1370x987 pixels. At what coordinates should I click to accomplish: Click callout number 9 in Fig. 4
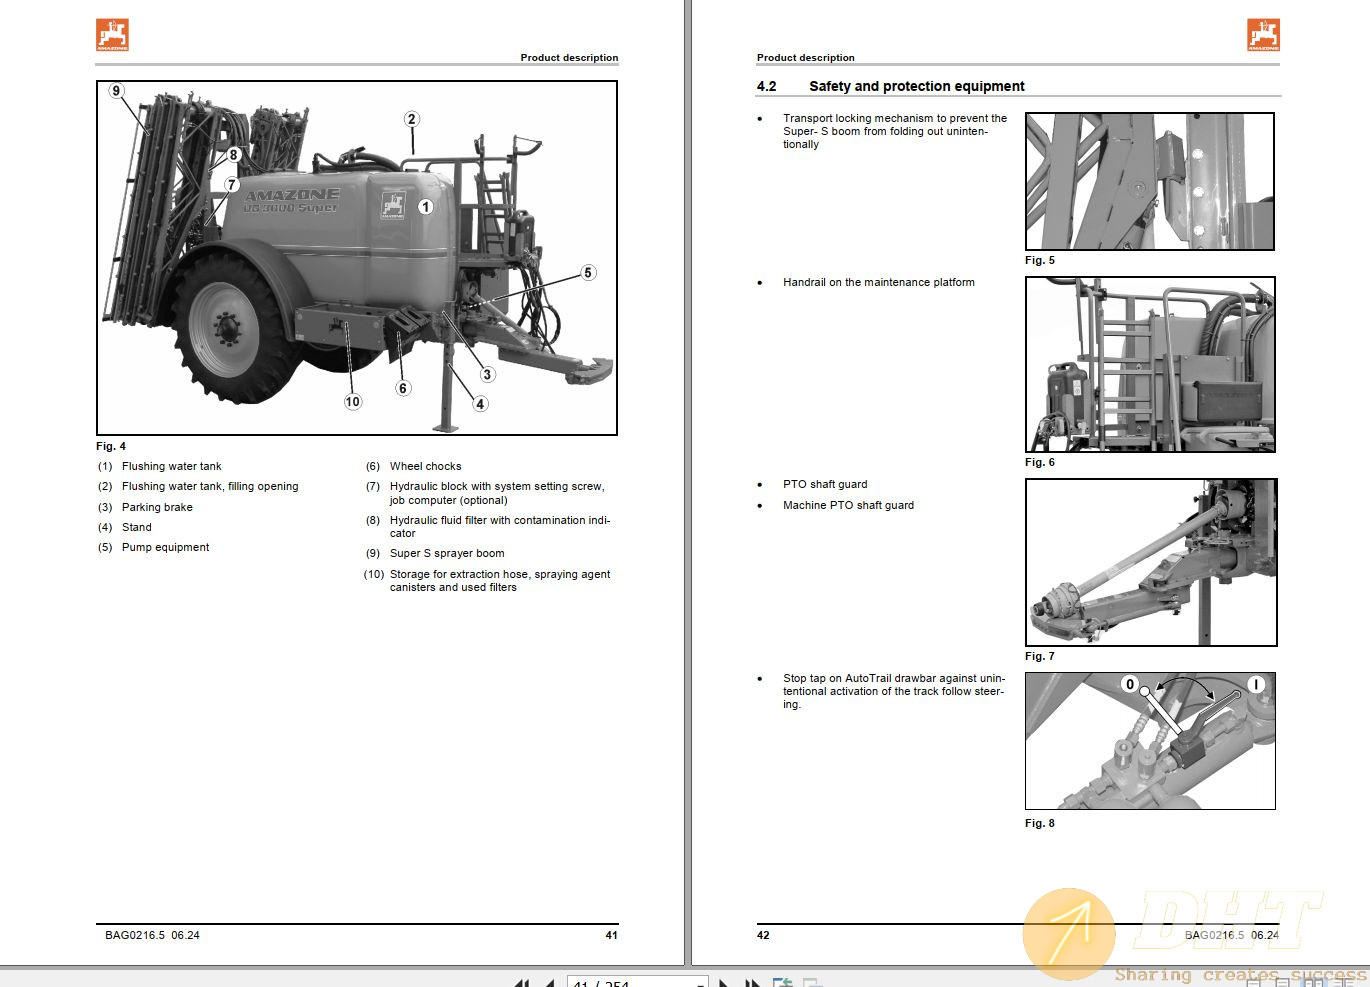pyautogui.click(x=116, y=91)
